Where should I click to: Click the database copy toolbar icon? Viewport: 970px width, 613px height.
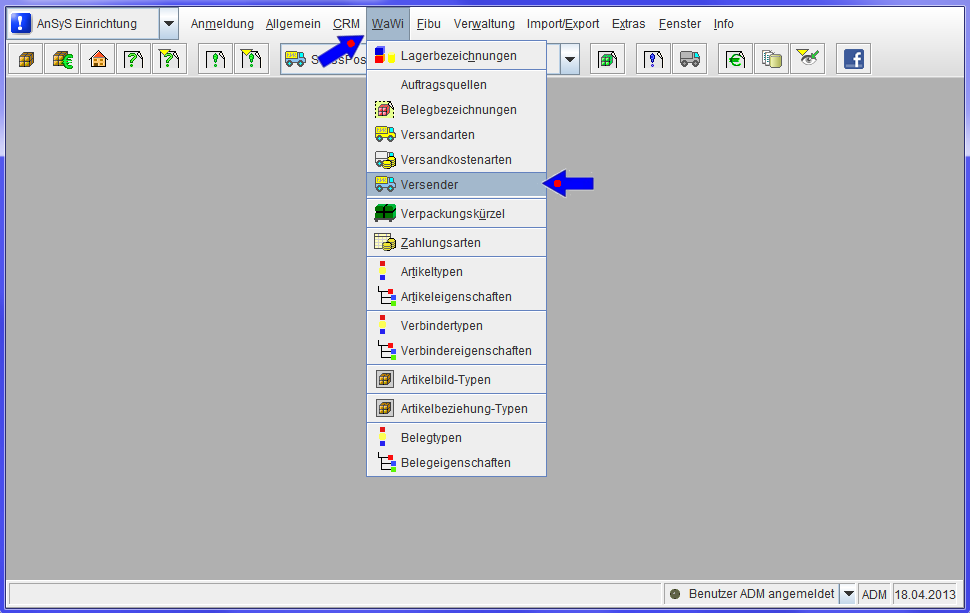[771, 60]
